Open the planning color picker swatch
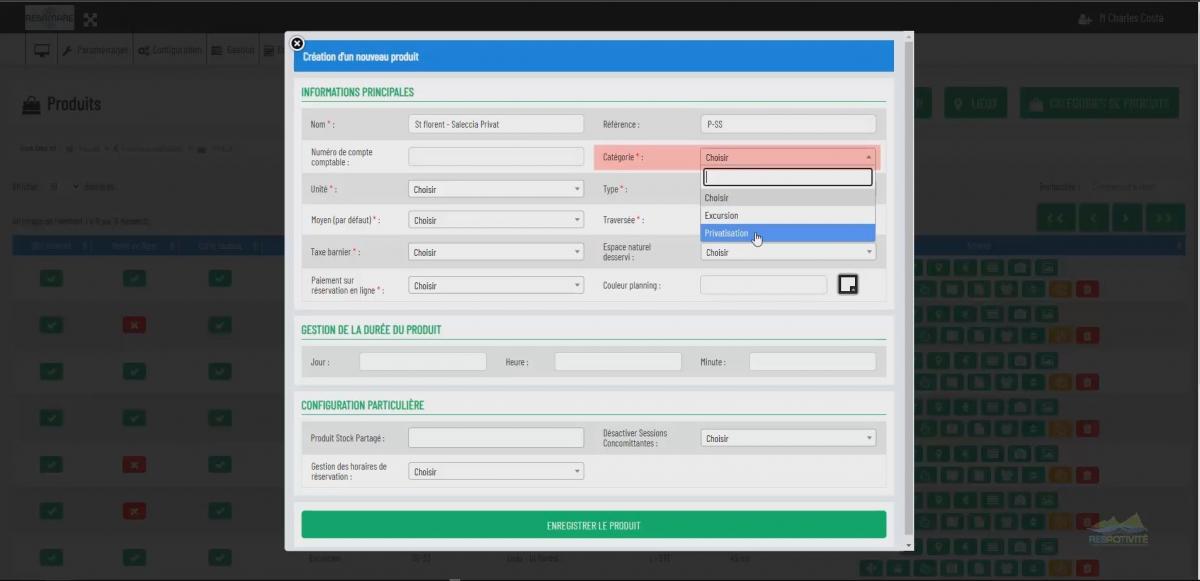This screenshot has width=1200, height=581. 847,285
